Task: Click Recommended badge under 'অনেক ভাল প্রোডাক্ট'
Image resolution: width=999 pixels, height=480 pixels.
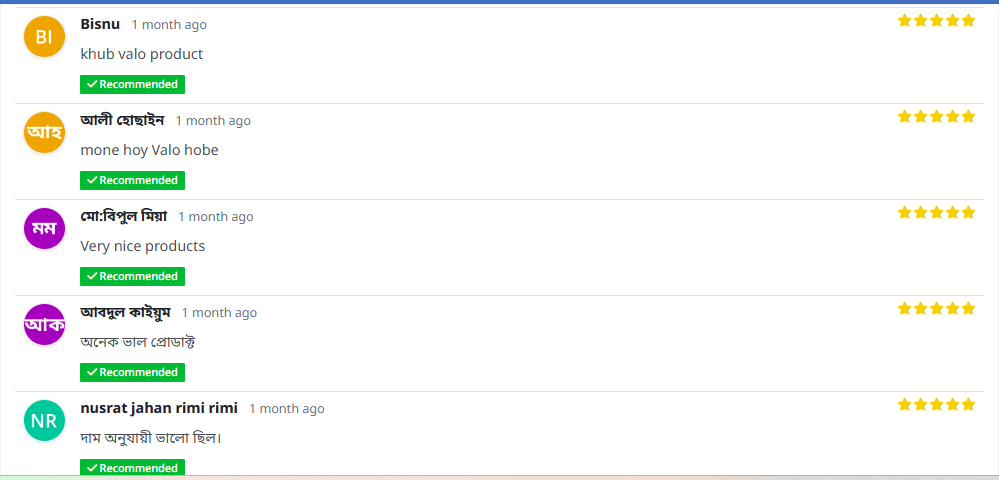Action: pyautogui.click(x=132, y=372)
